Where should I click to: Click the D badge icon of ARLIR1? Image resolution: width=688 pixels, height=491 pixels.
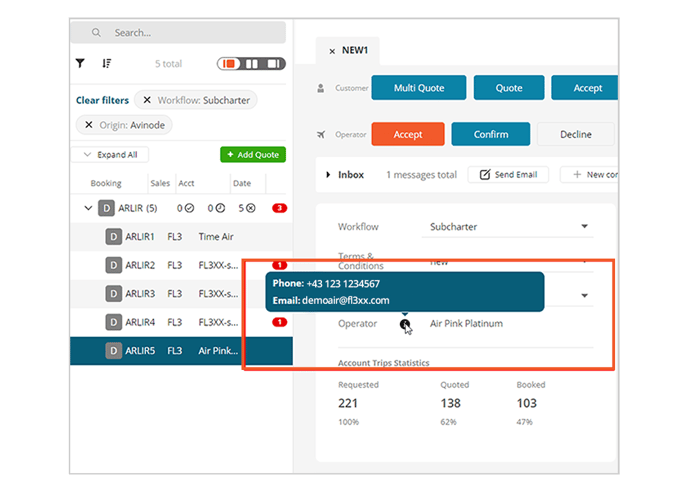(114, 237)
